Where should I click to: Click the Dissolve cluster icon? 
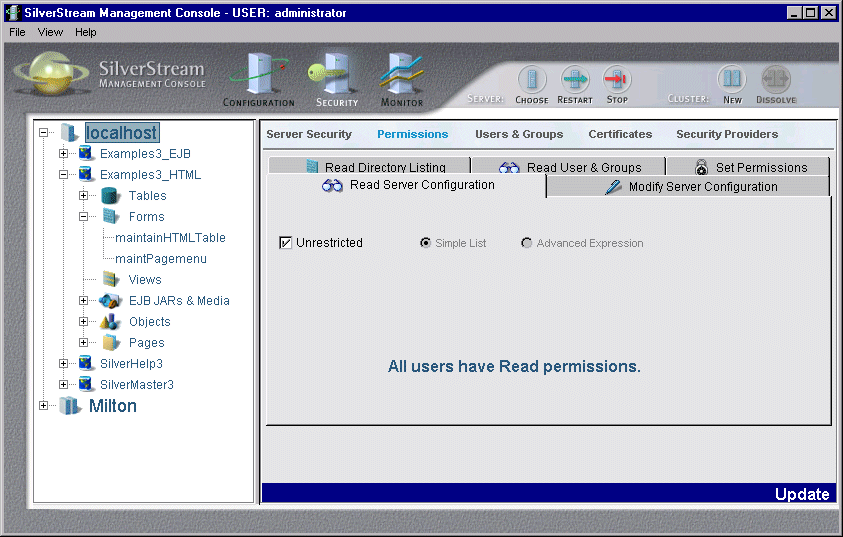pos(776,79)
